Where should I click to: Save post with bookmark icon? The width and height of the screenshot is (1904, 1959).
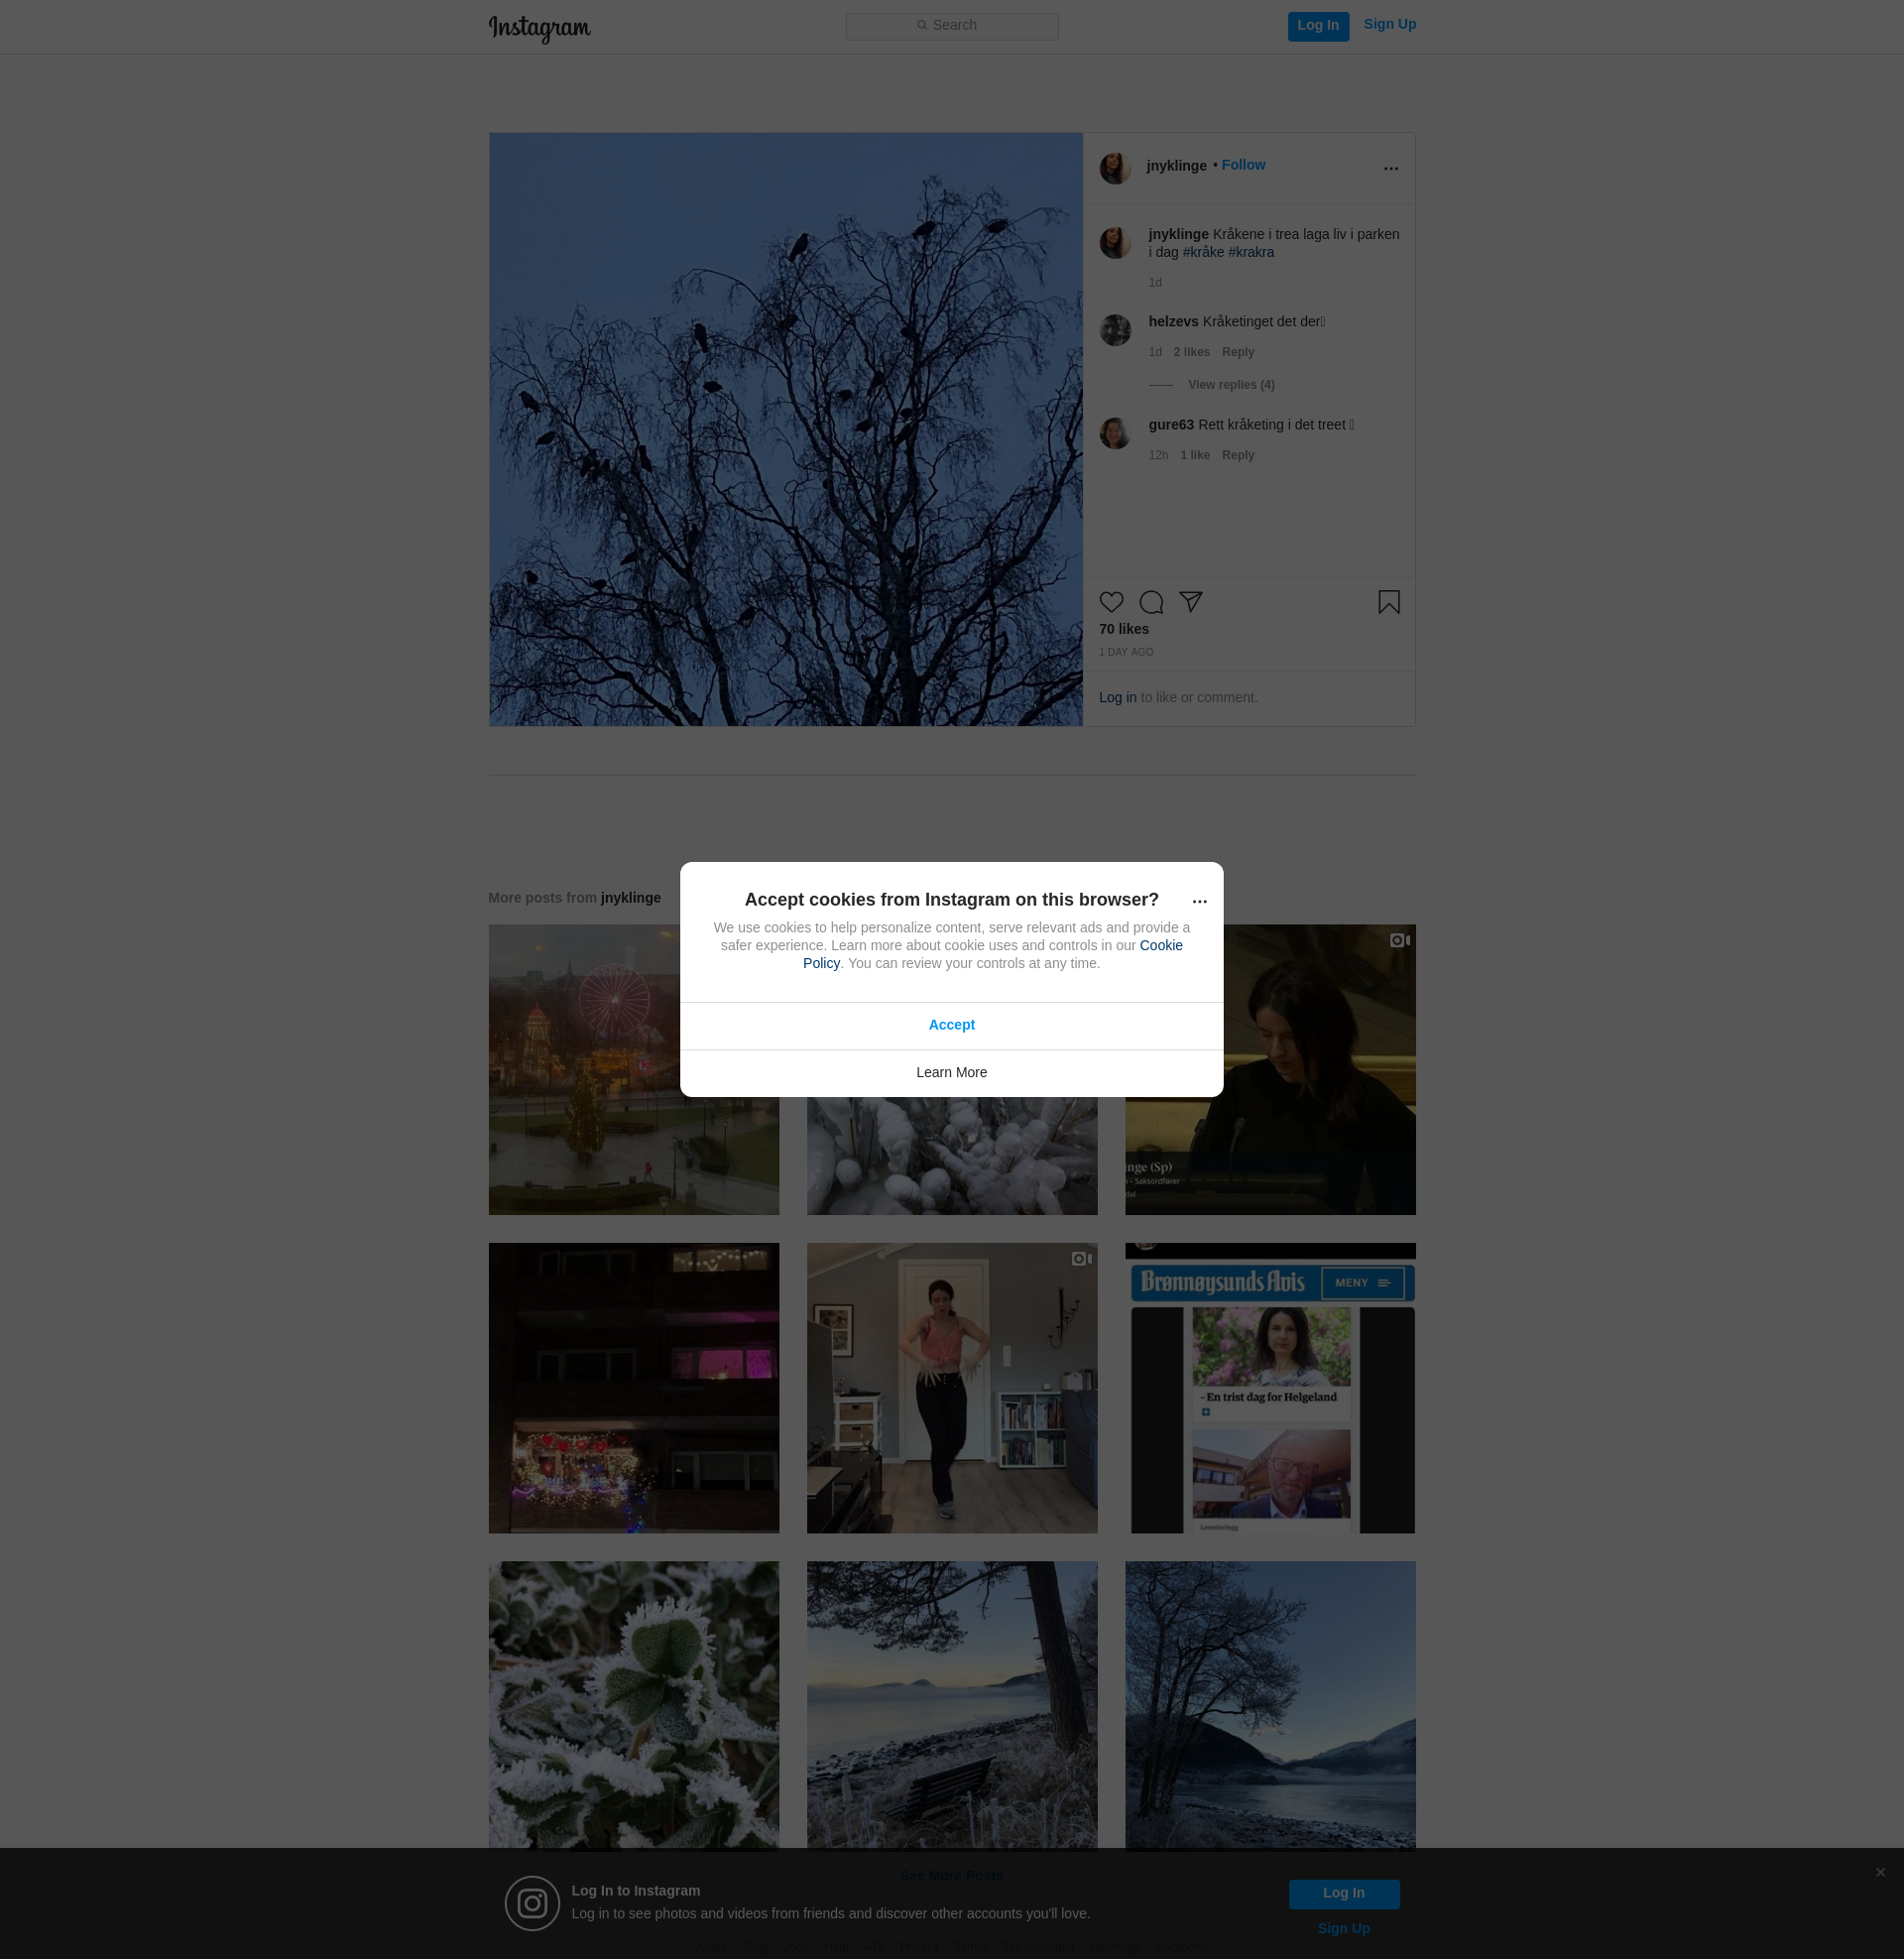click(1388, 602)
